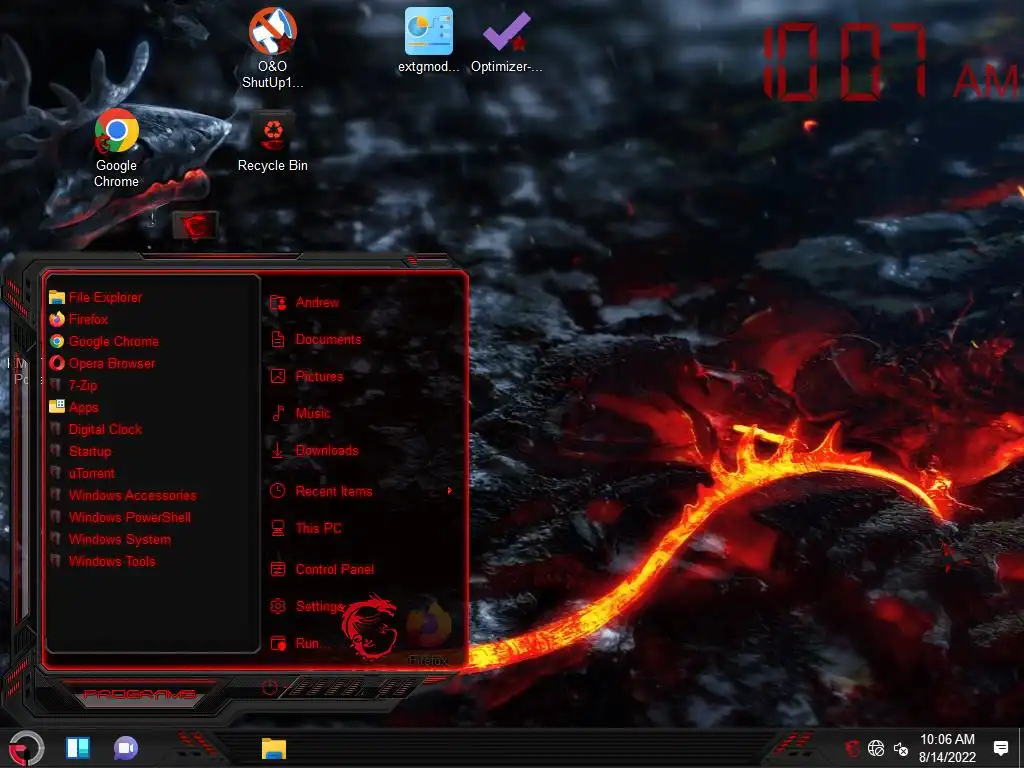Click the Documents page icon

point(278,340)
